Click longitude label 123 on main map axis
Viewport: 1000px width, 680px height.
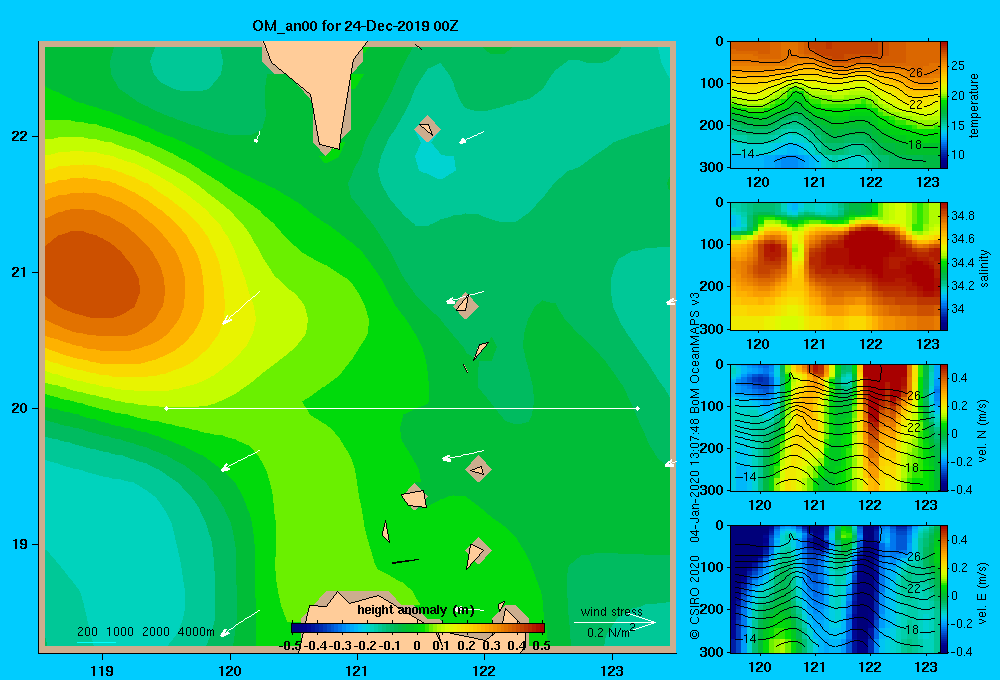click(x=612, y=670)
